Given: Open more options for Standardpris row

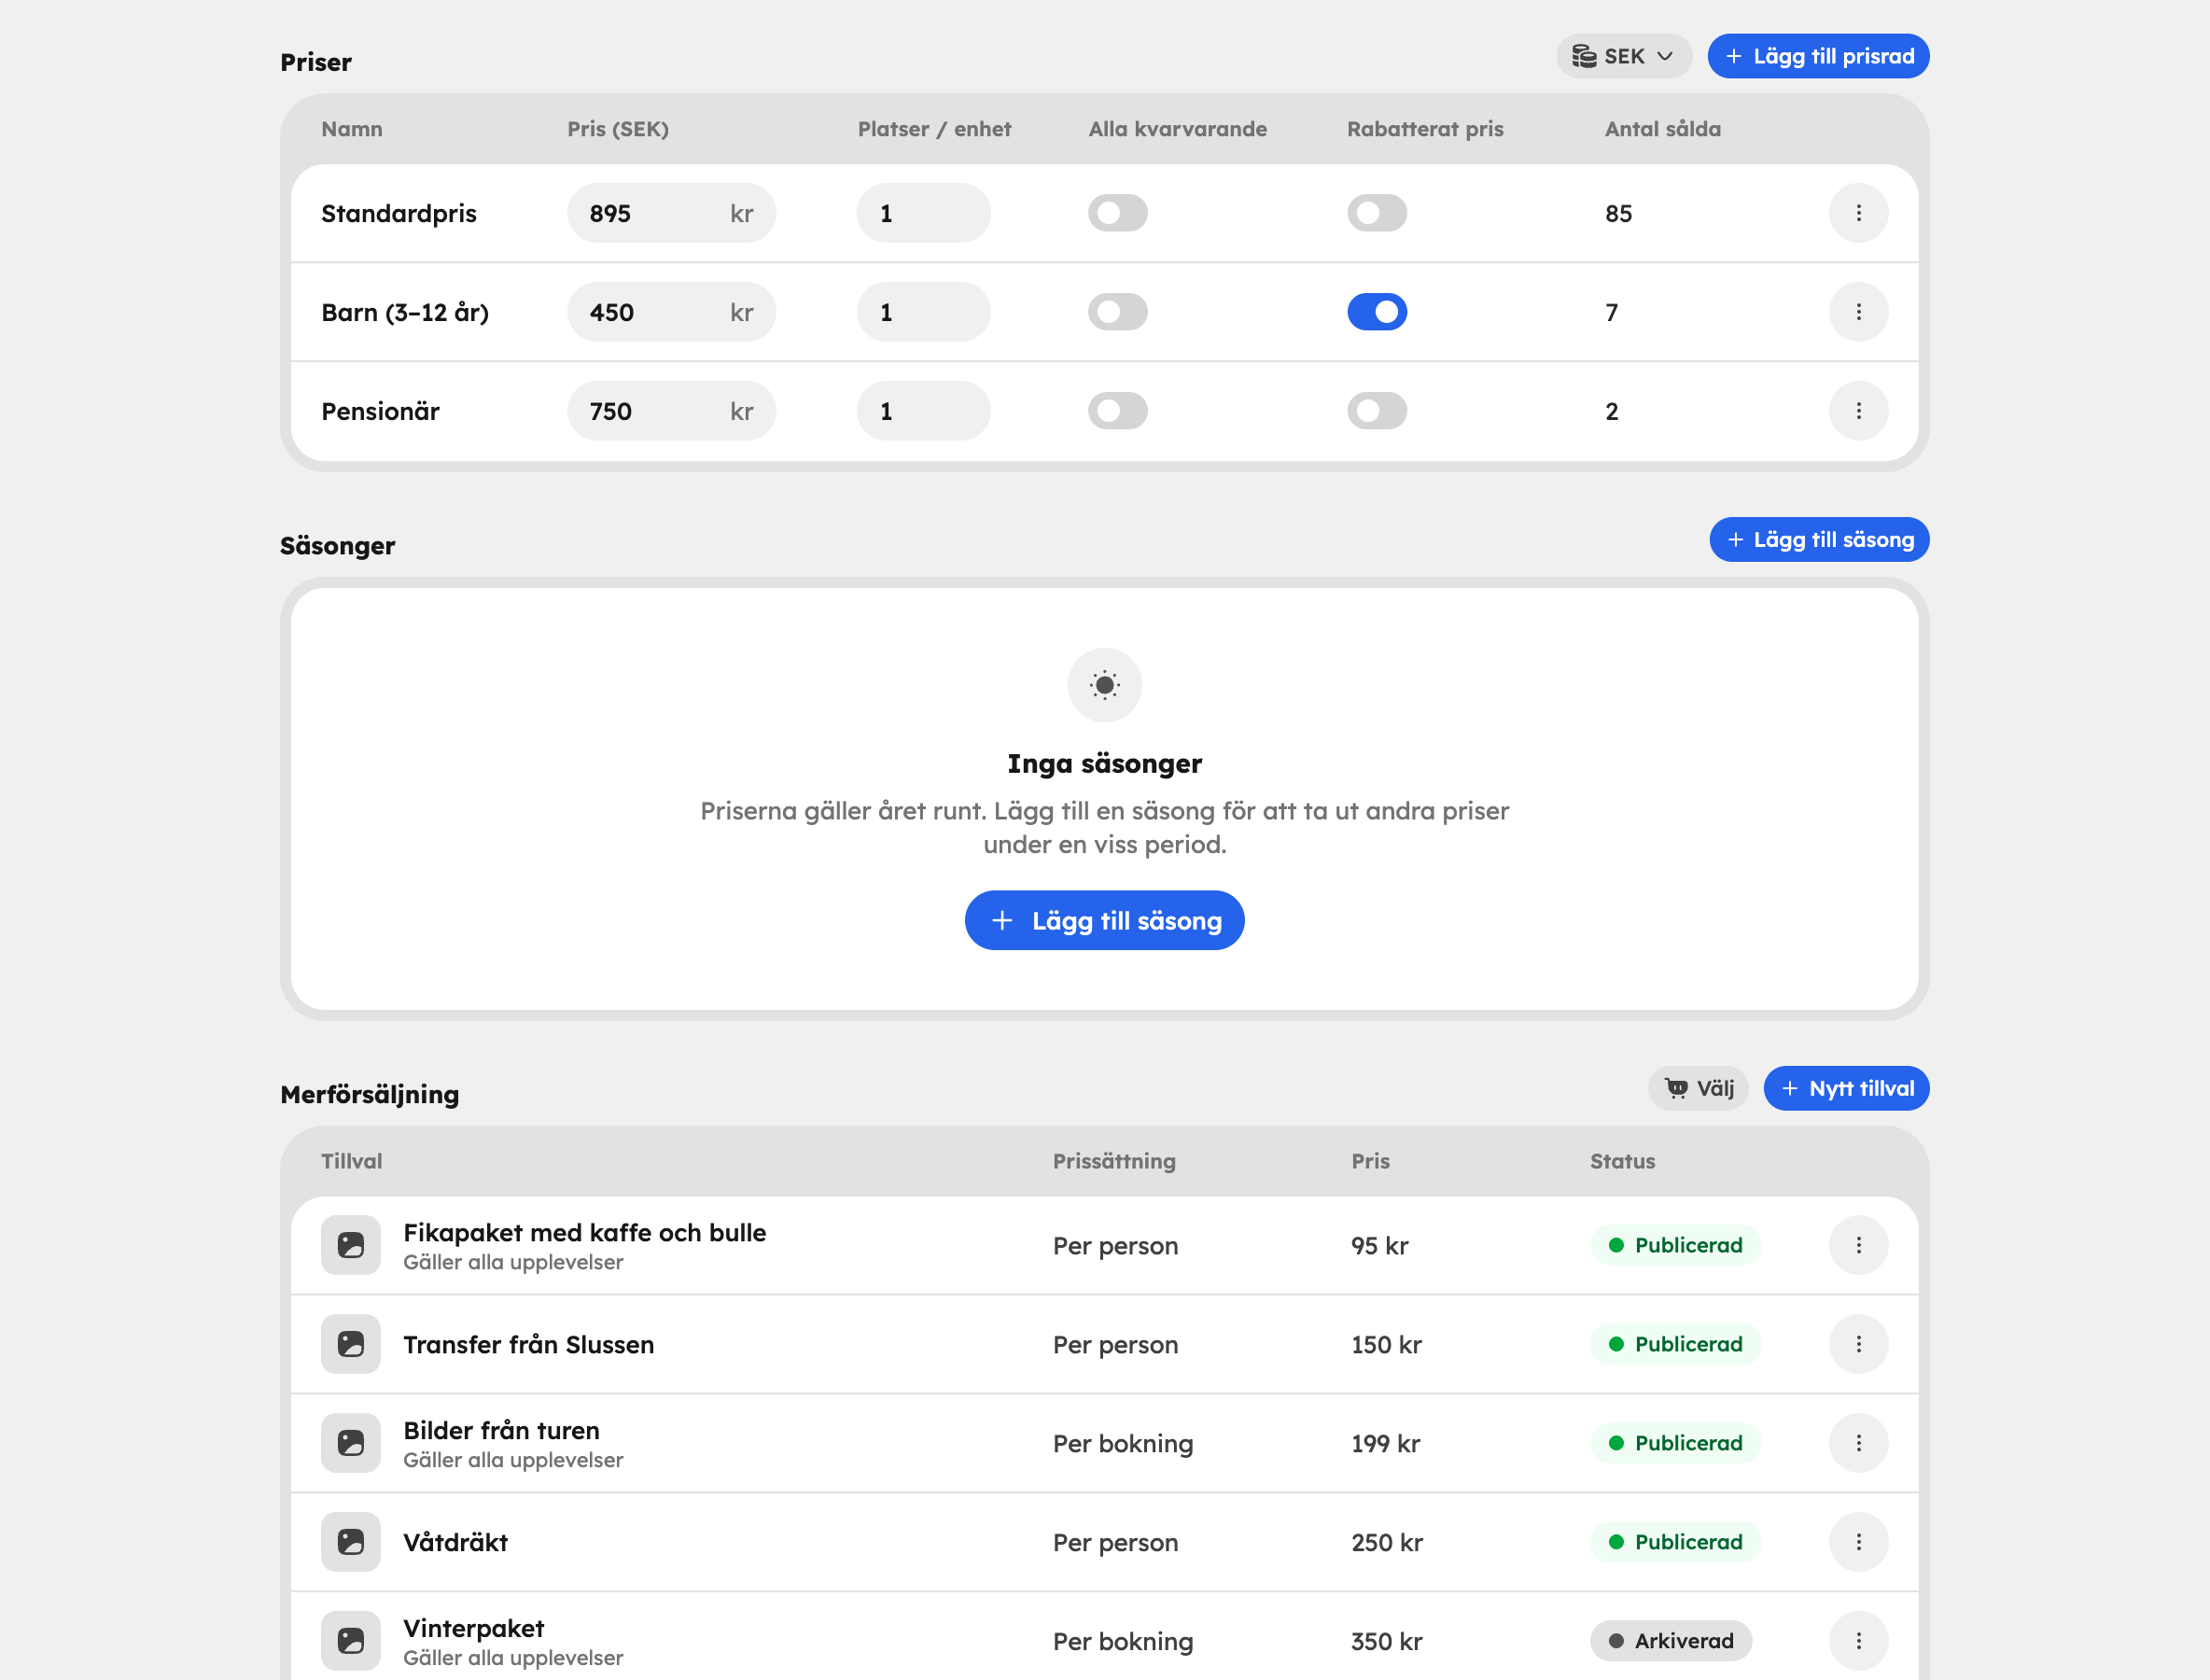Looking at the screenshot, I should pos(1858,213).
